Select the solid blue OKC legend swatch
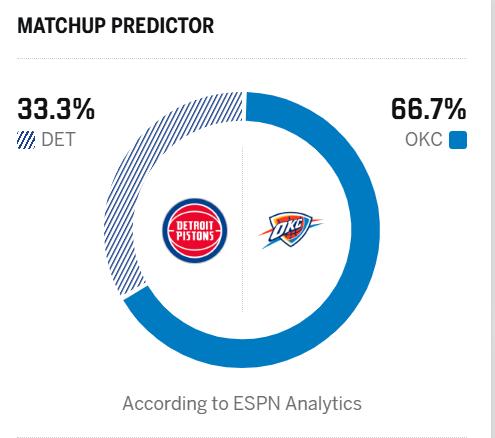Viewport: 495px width, 438px height. pos(458,140)
